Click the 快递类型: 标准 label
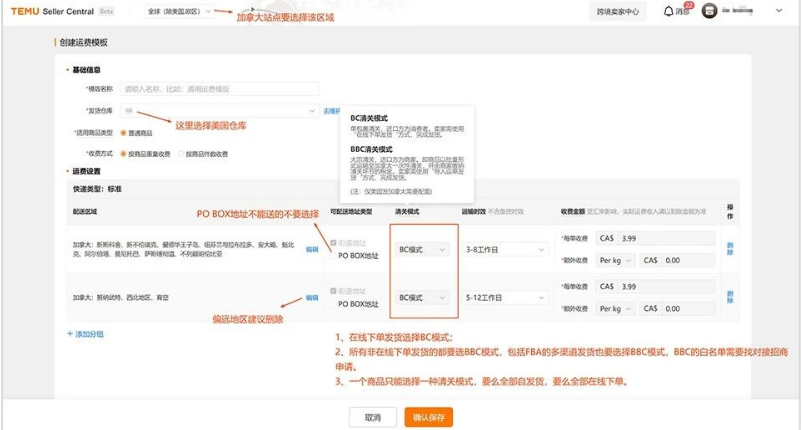 point(98,189)
